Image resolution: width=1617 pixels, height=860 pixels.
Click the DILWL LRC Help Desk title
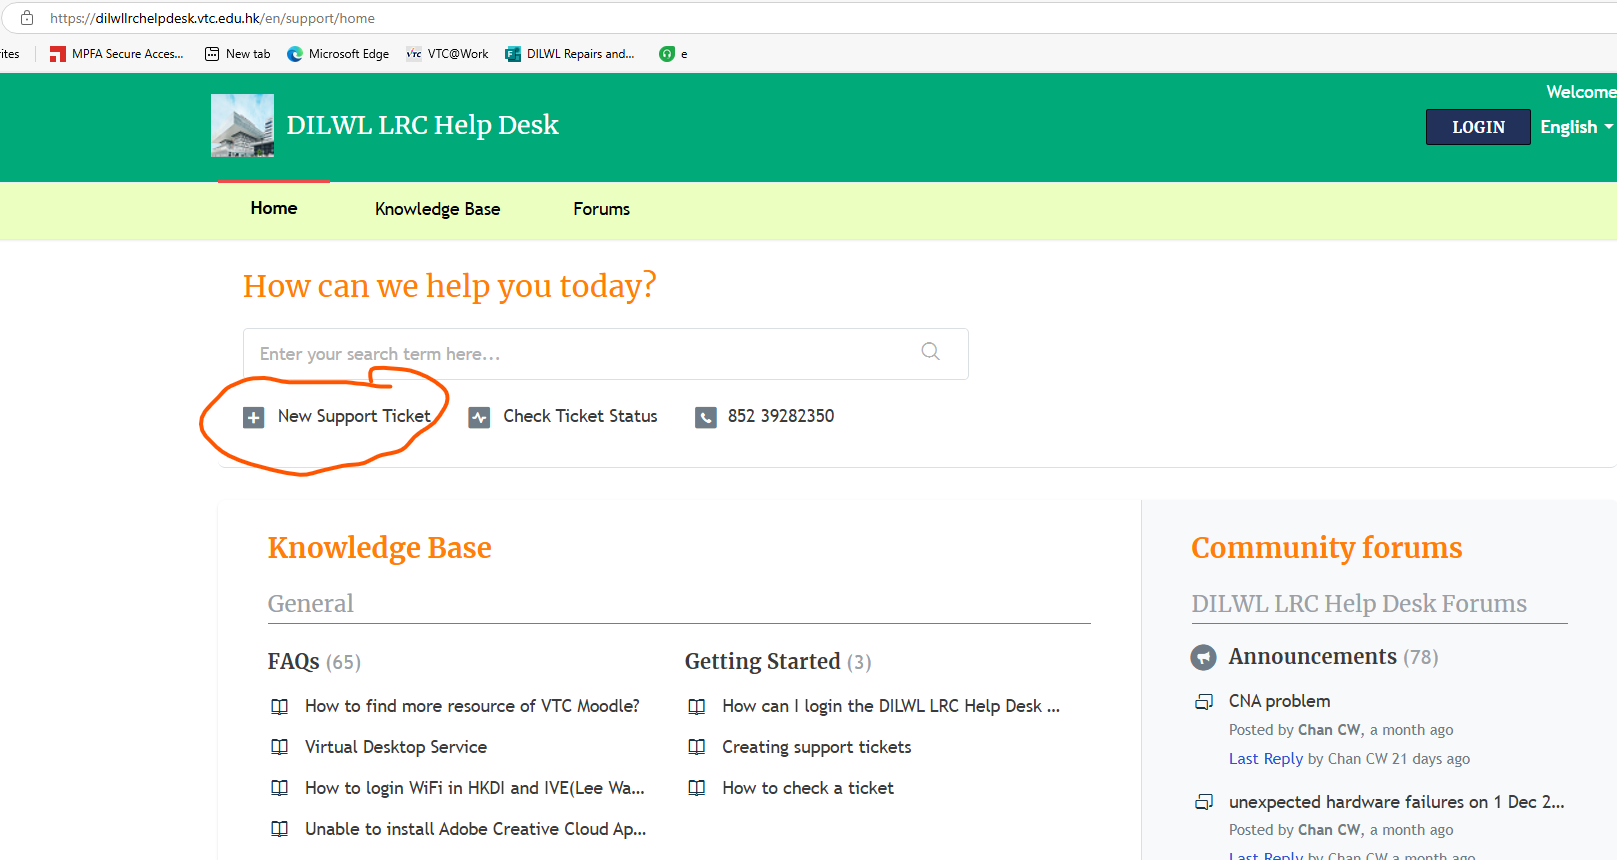422,125
